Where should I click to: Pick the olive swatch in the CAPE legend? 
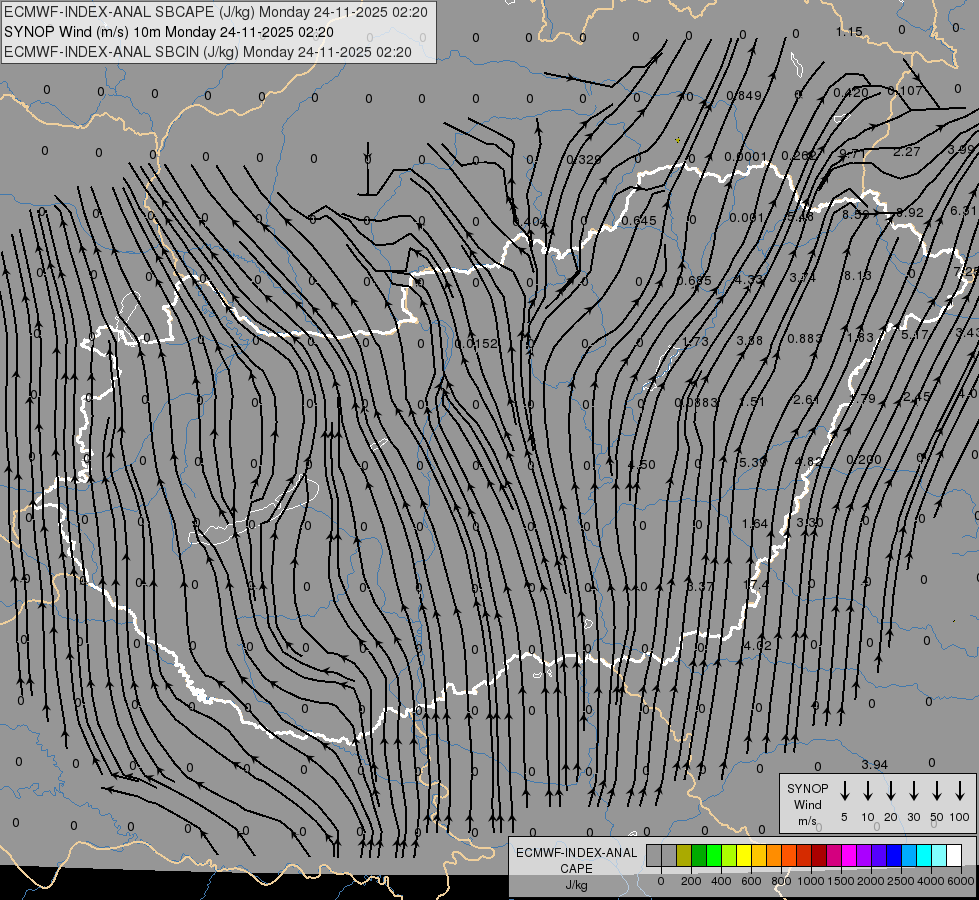(x=684, y=855)
